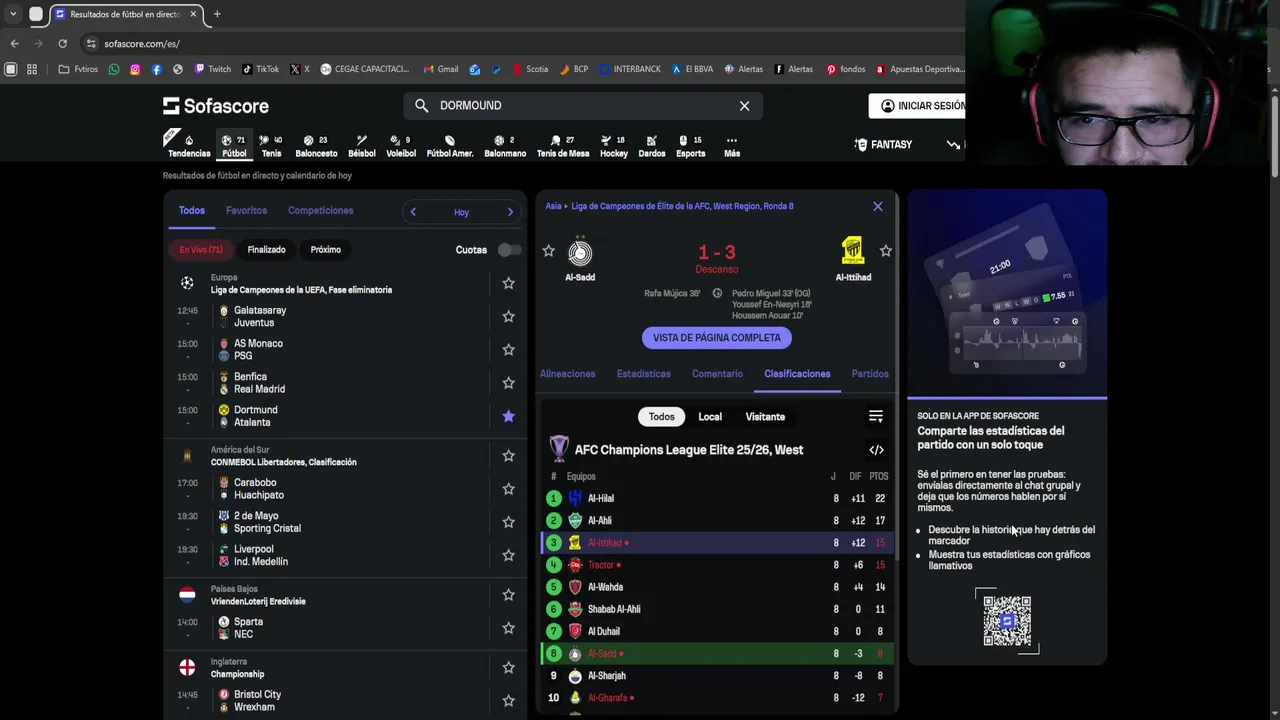Go to previous day arrow

(x=413, y=212)
